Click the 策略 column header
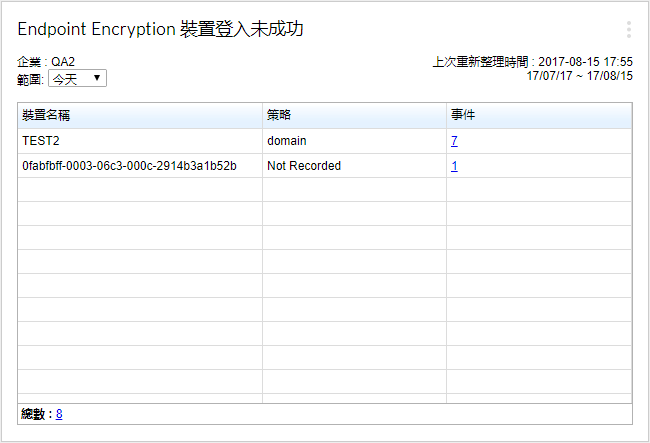This screenshot has height=443, width=650. pos(279,116)
